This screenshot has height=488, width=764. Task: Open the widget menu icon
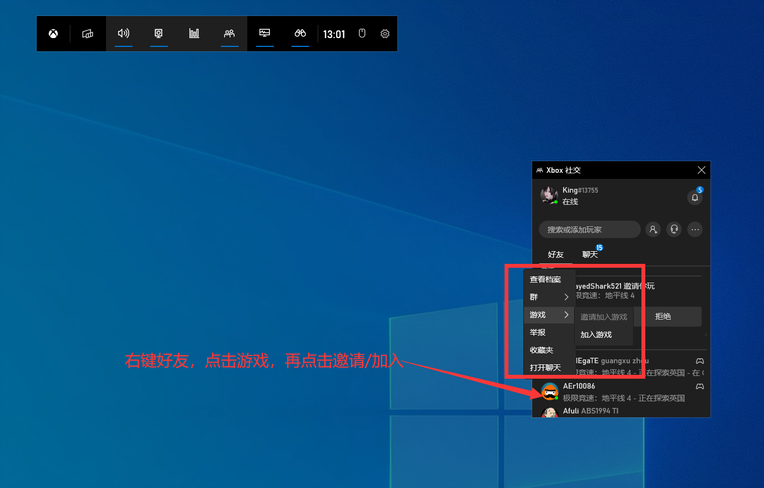click(88, 34)
